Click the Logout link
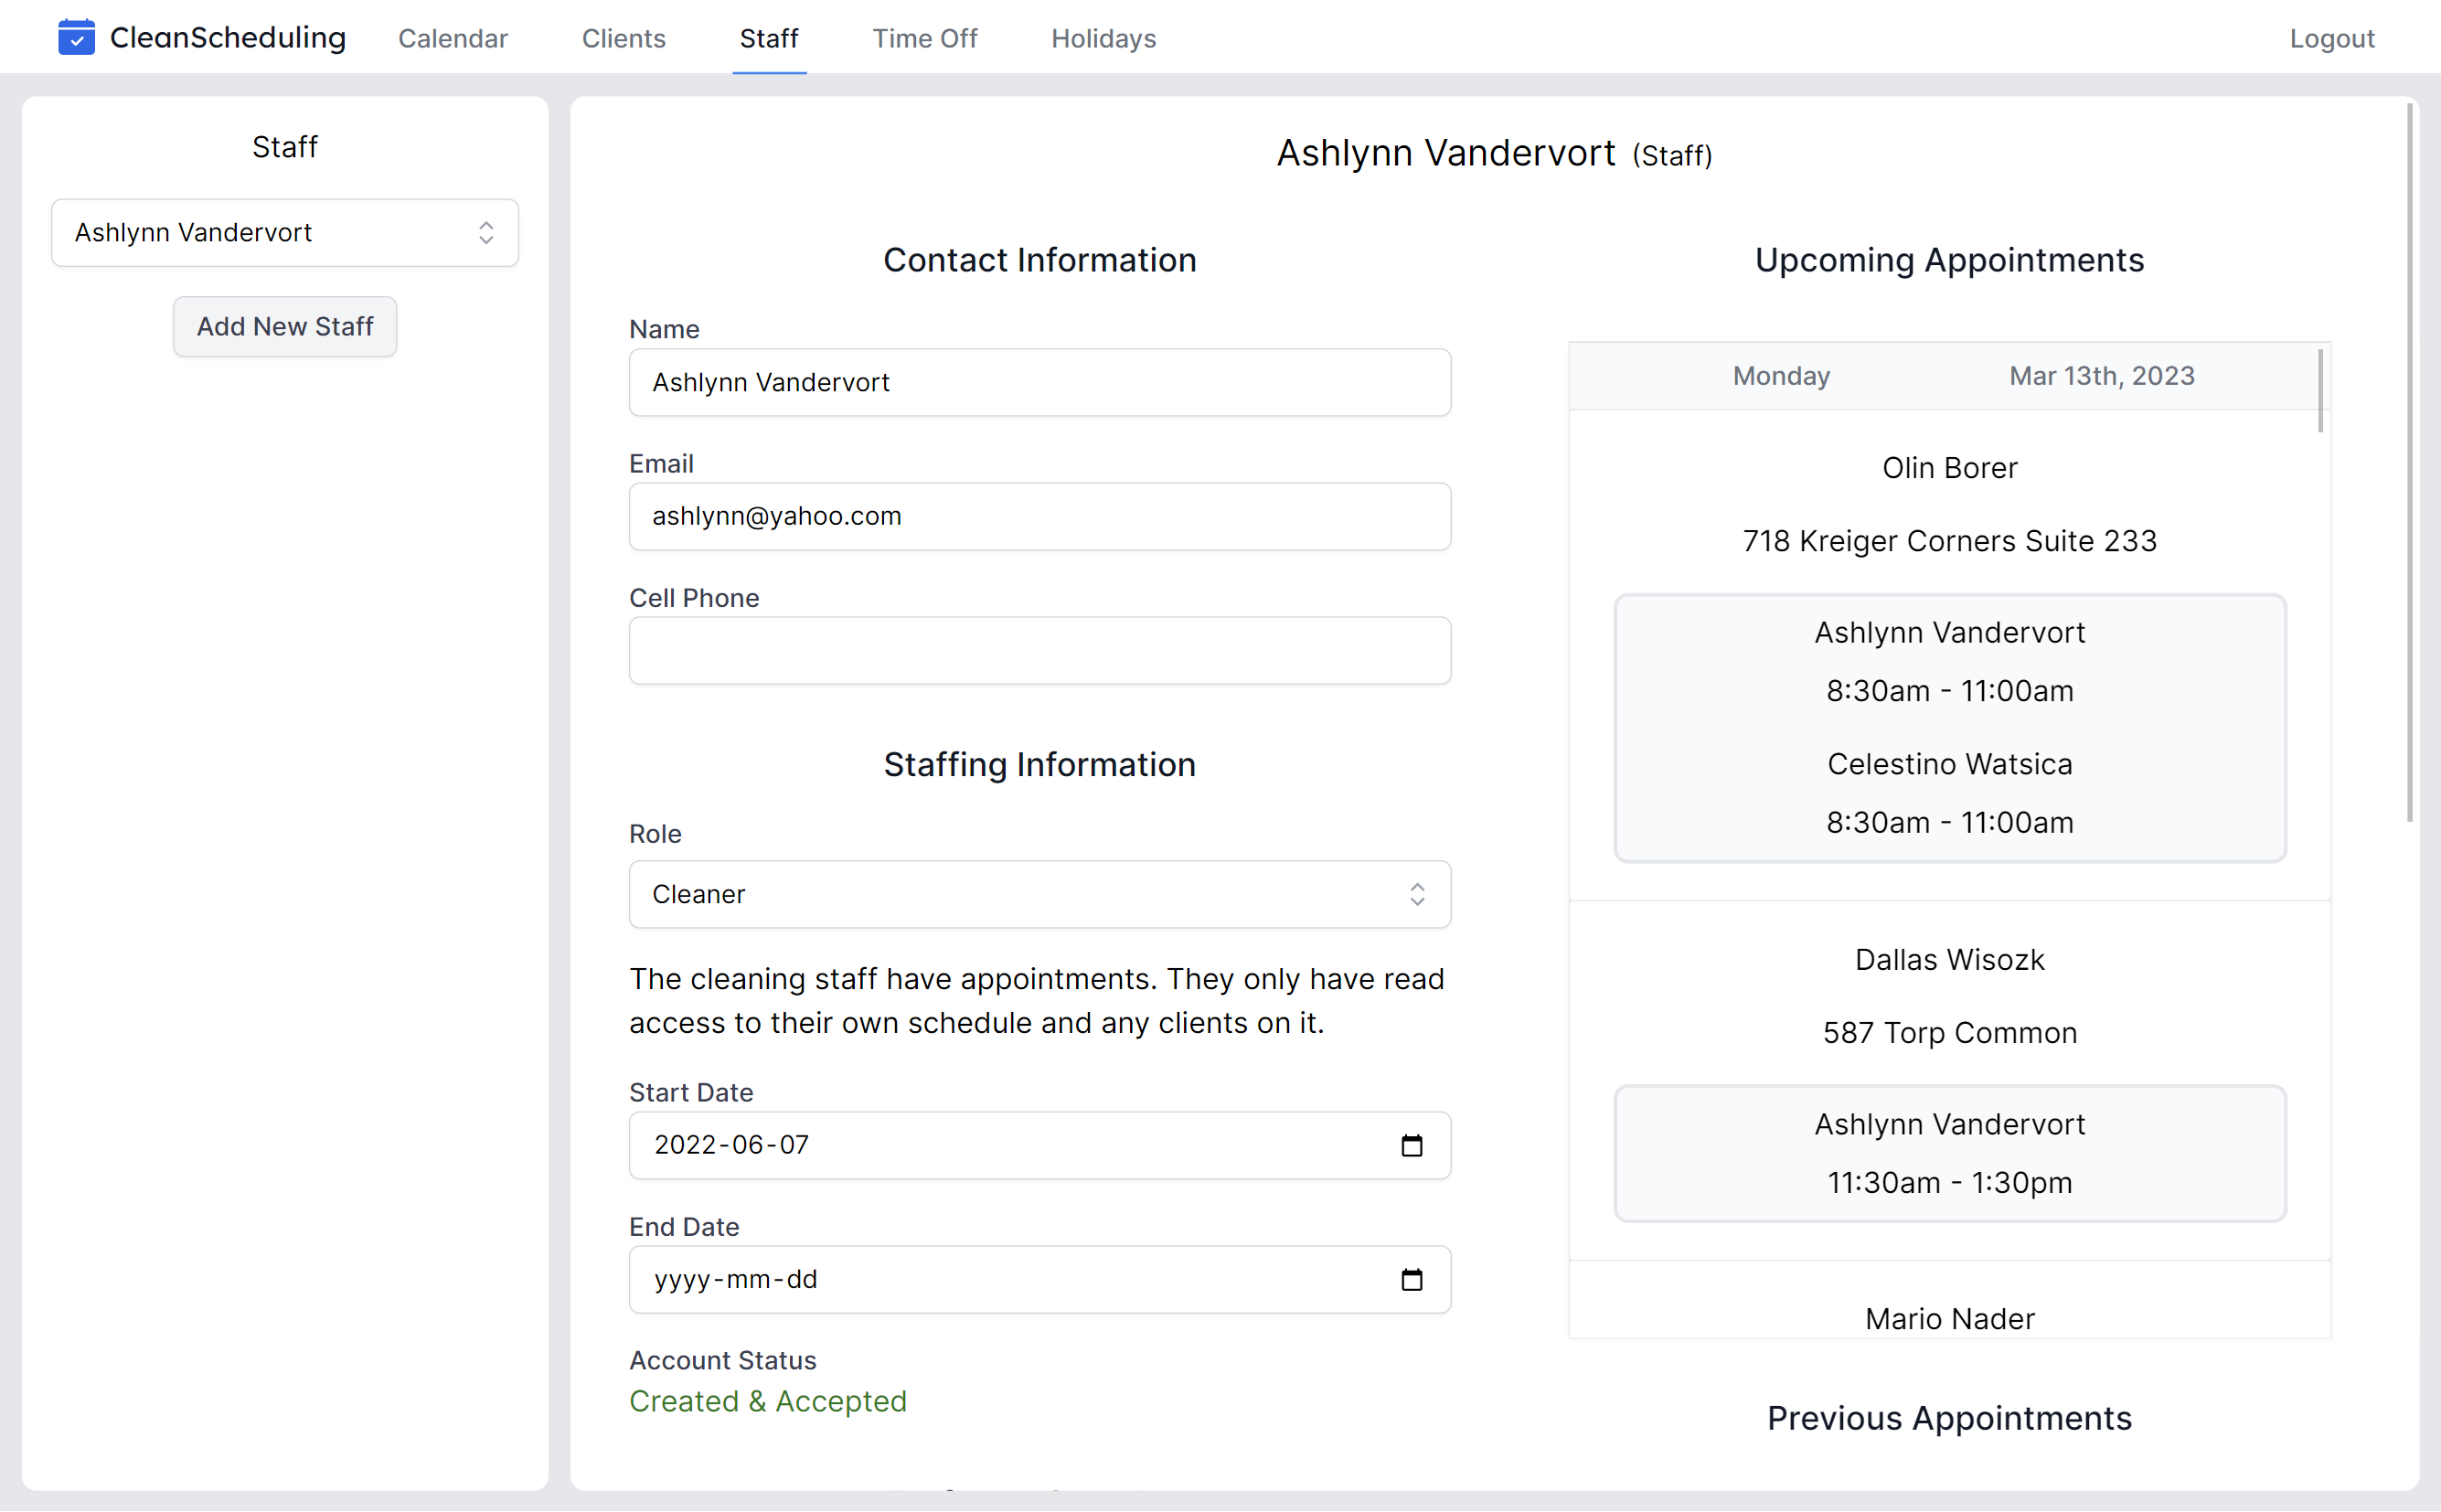2441x1512 pixels. (x=2331, y=38)
